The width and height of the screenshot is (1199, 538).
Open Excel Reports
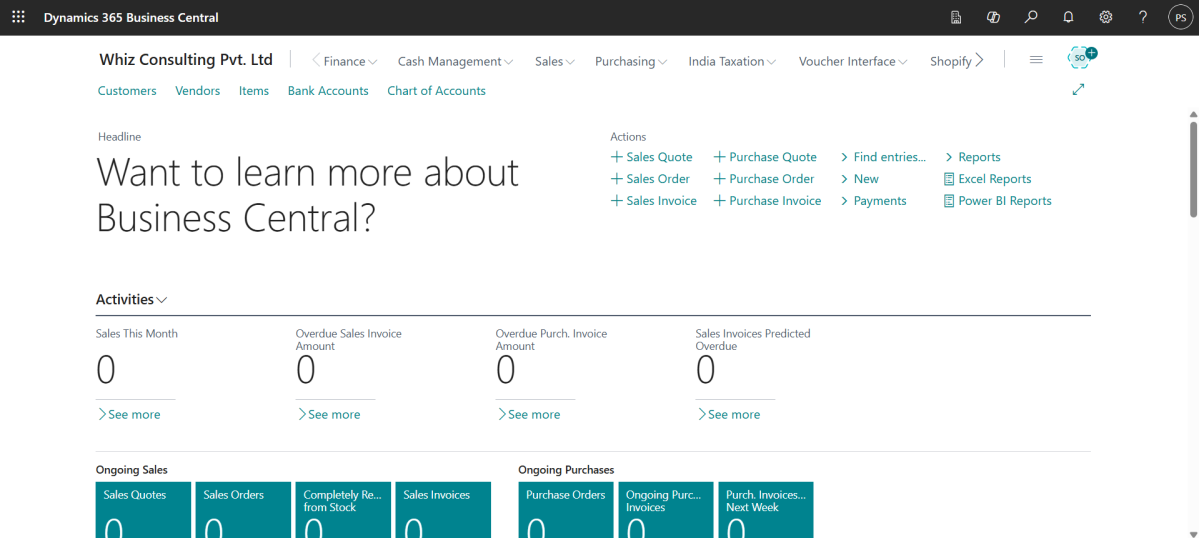pos(988,179)
